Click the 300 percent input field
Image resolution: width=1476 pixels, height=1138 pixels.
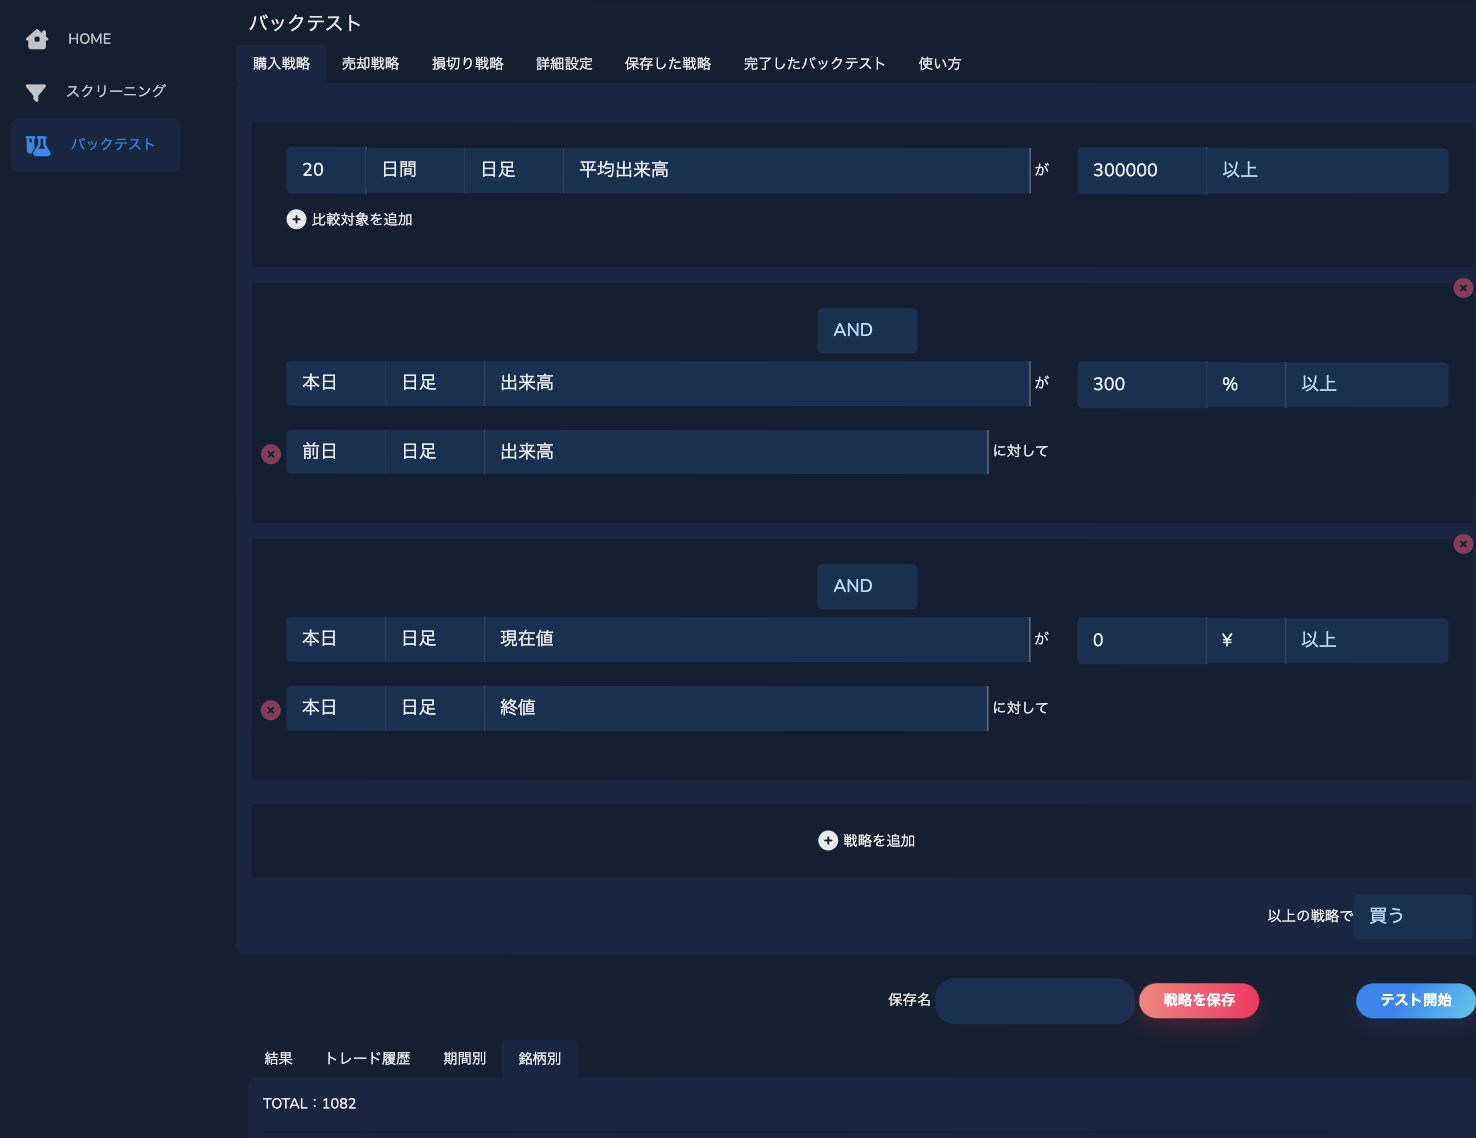point(1141,384)
